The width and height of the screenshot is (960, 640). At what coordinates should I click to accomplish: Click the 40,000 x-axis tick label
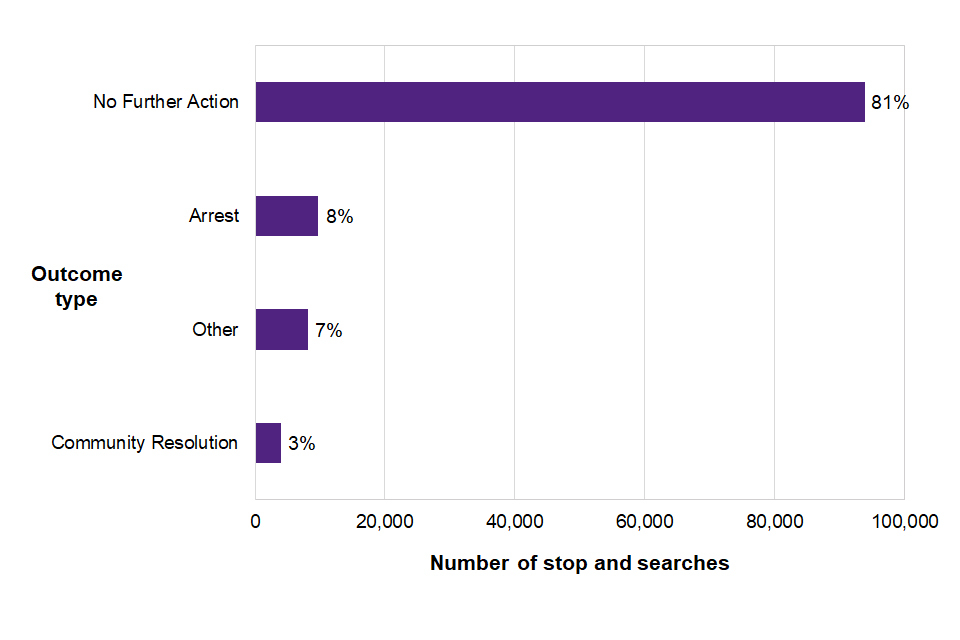(514, 521)
